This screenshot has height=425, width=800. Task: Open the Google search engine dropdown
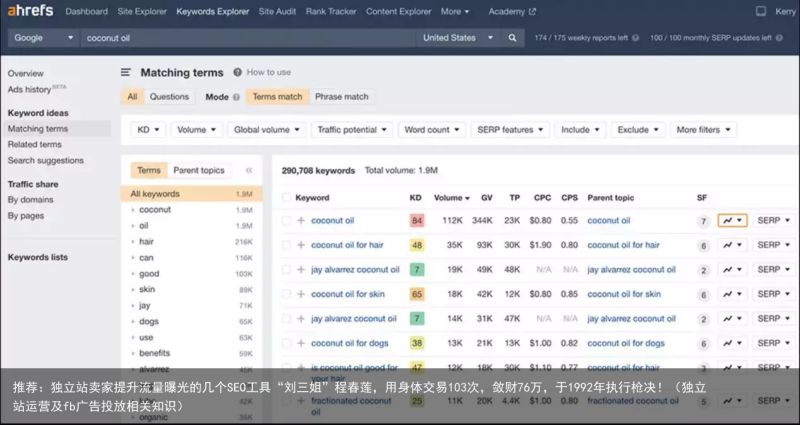pyautogui.click(x=44, y=38)
